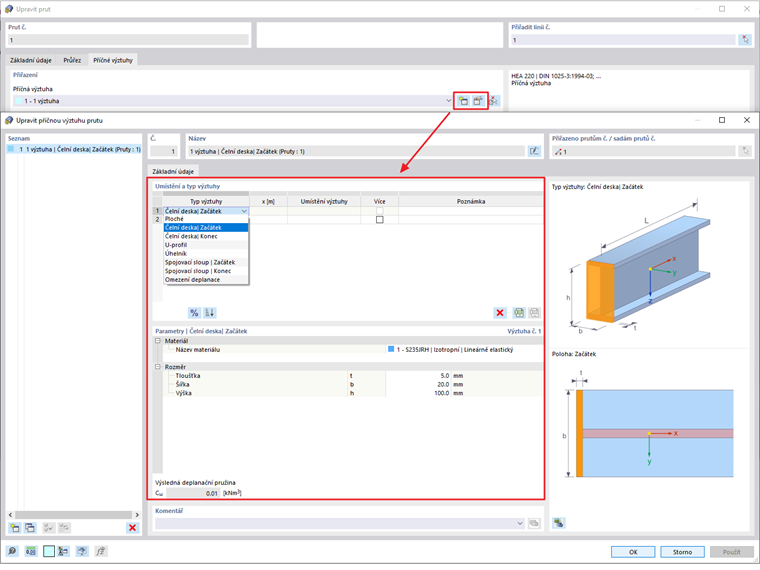
Task: Click the Název materiálu value cell
Action: tap(464, 349)
